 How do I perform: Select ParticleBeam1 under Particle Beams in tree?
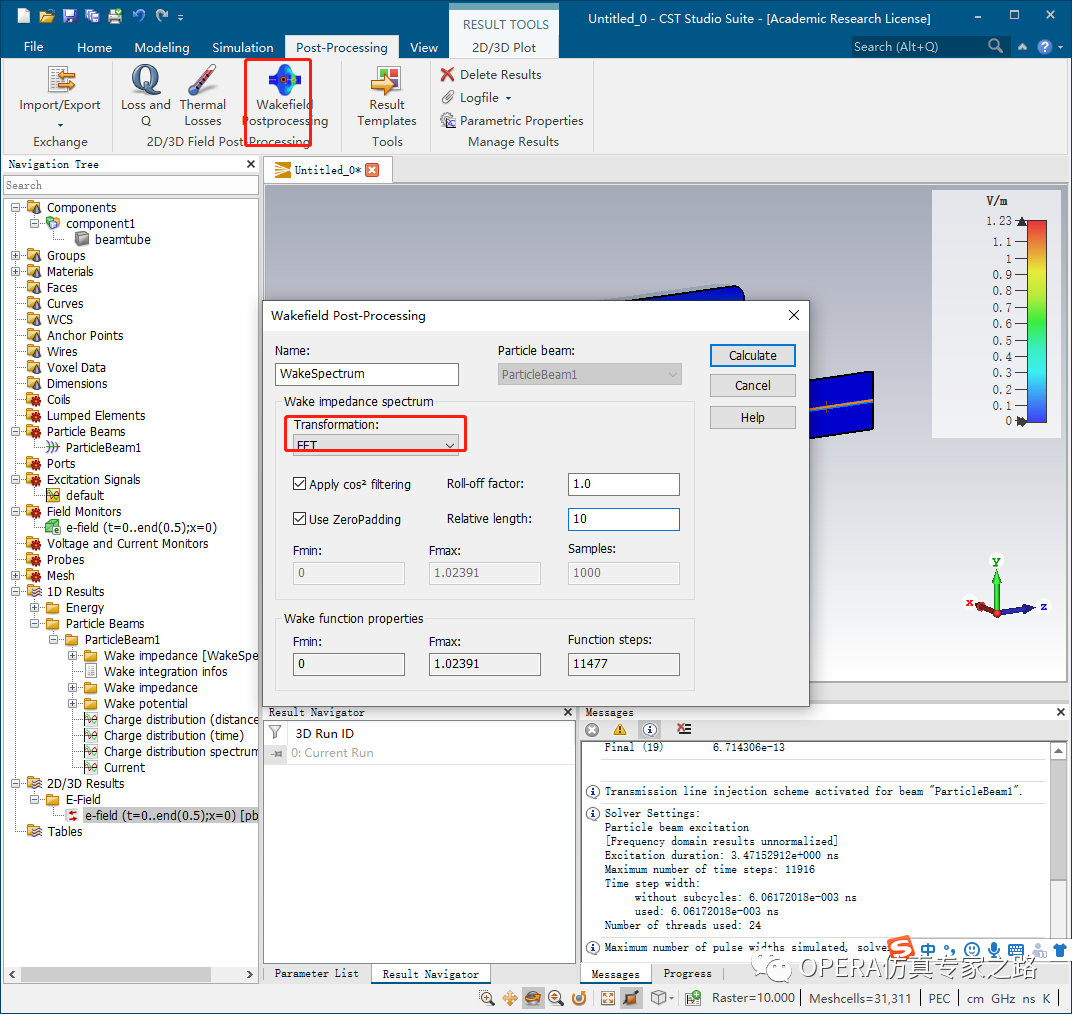coord(103,448)
